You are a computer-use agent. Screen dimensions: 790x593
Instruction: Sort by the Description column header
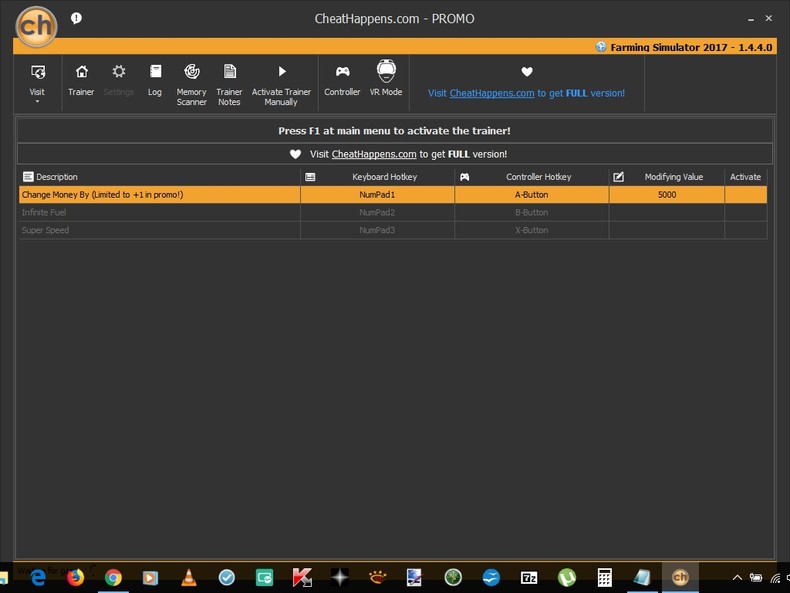pos(160,177)
